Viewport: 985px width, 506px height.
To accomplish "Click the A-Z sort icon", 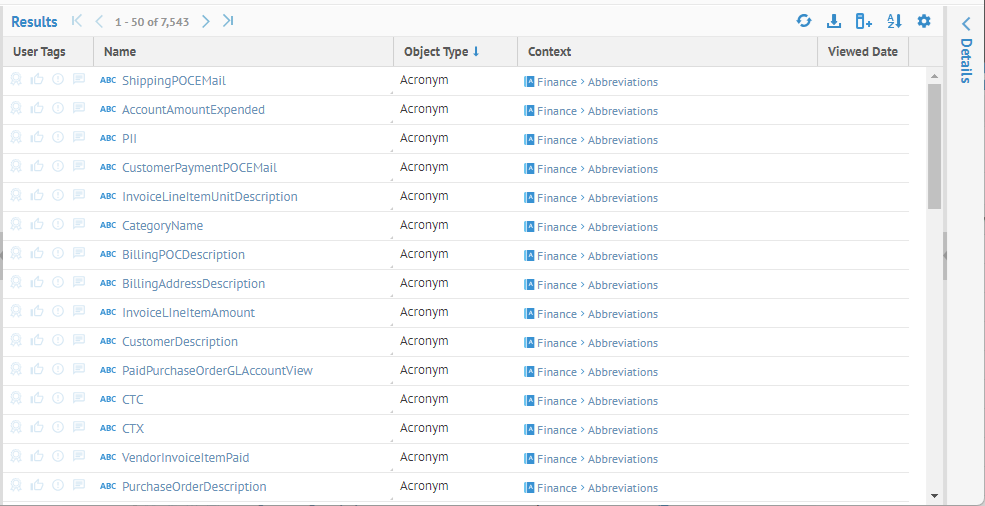I will [x=894, y=21].
